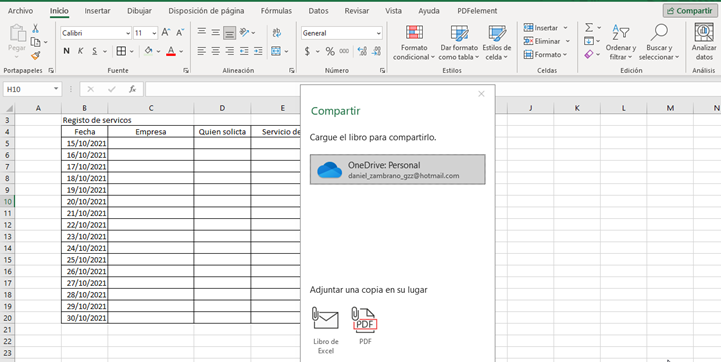Click the merge and center icon
721x362 pixels.
coord(276,51)
